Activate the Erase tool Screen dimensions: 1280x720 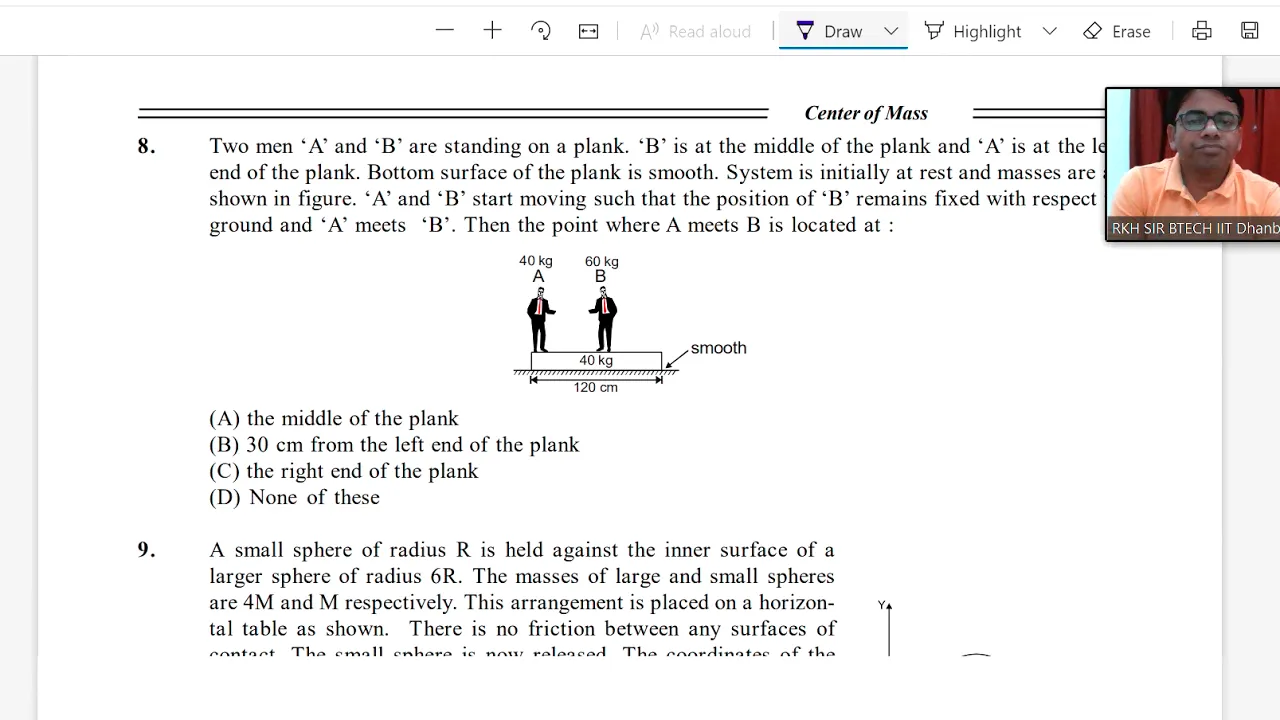1117,31
